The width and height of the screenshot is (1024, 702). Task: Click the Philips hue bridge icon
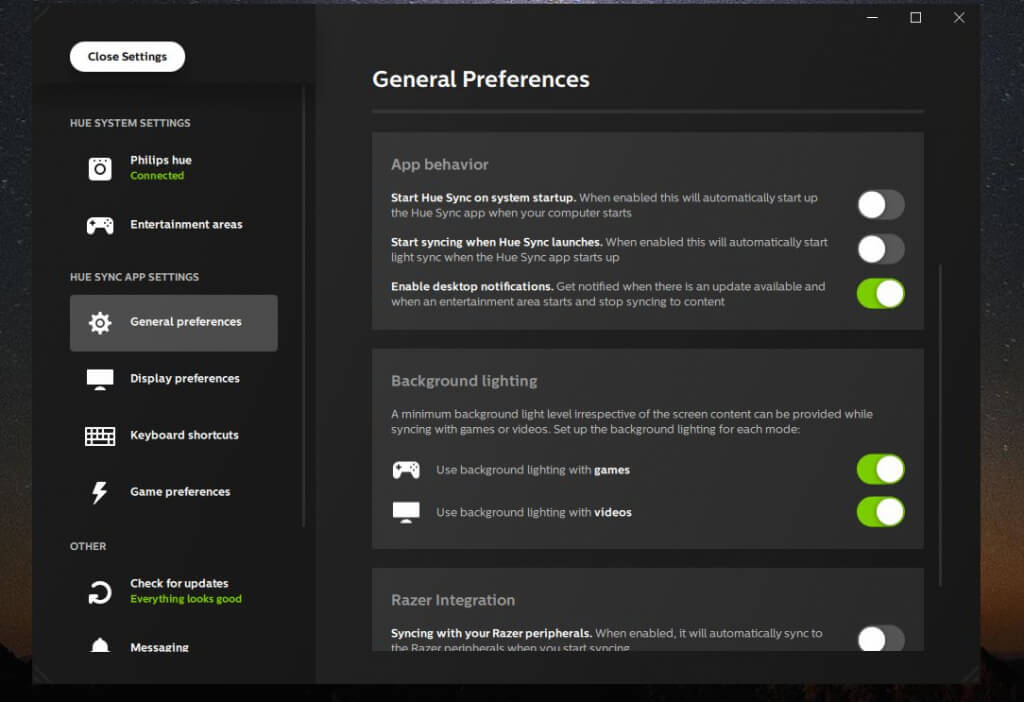[100, 168]
